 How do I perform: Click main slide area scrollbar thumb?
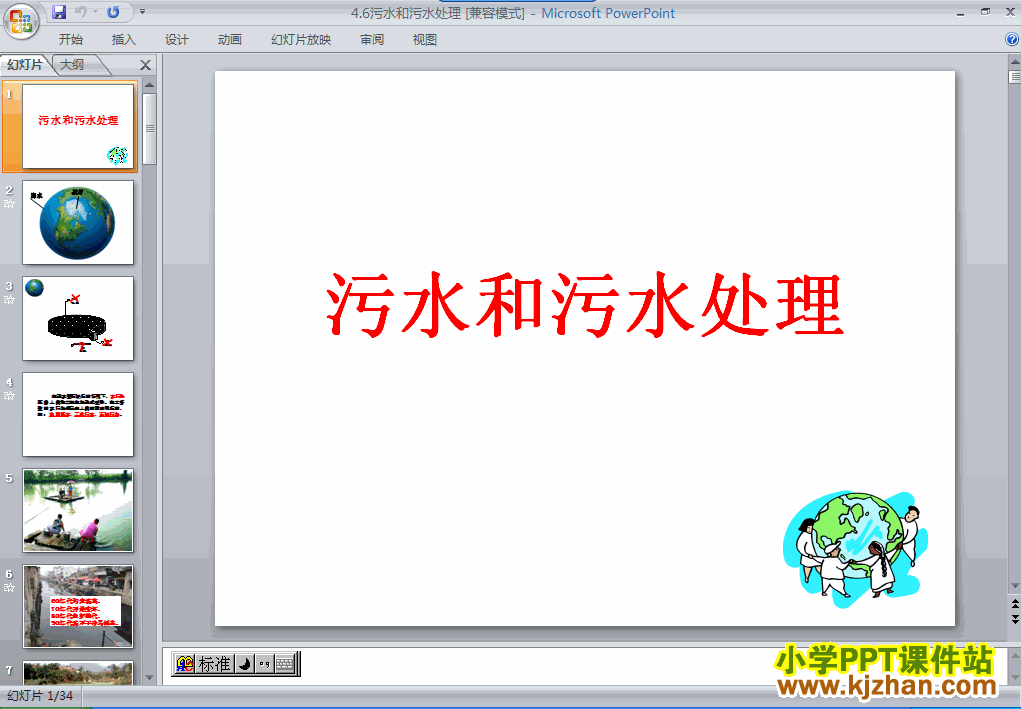click(1014, 77)
